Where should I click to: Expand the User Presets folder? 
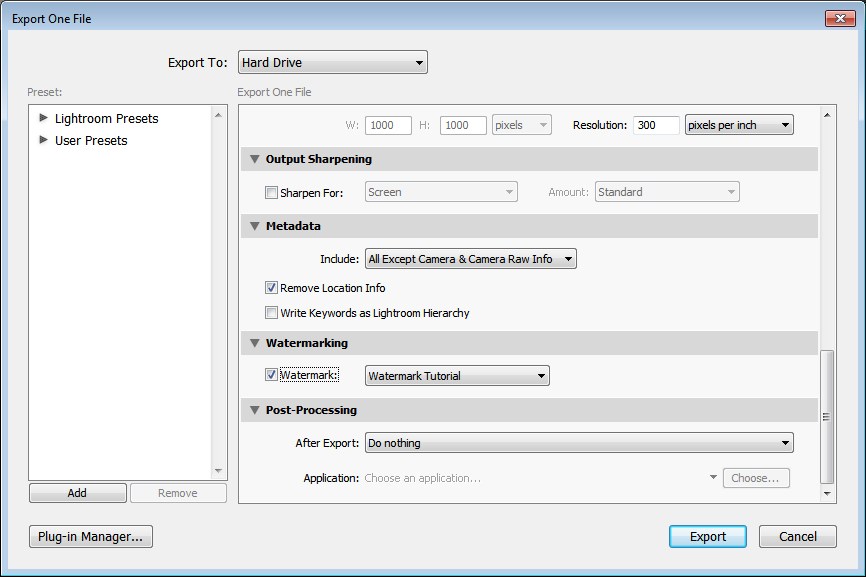pyautogui.click(x=43, y=140)
